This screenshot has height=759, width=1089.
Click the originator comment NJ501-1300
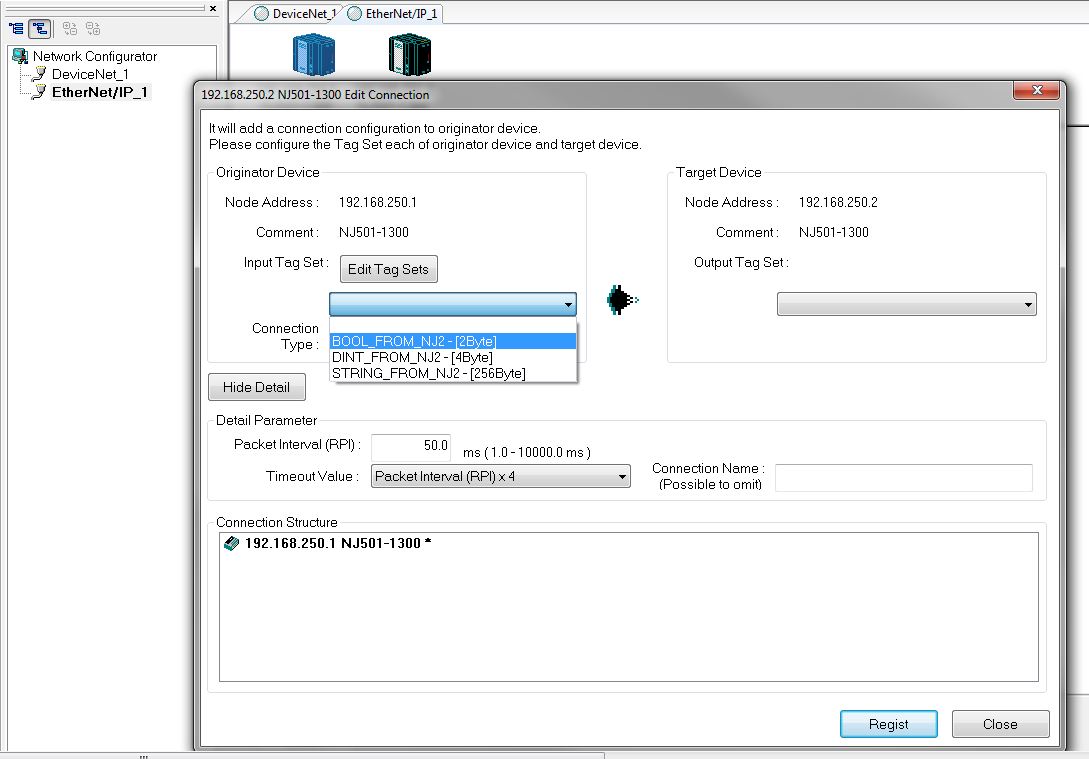[x=374, y=233]
